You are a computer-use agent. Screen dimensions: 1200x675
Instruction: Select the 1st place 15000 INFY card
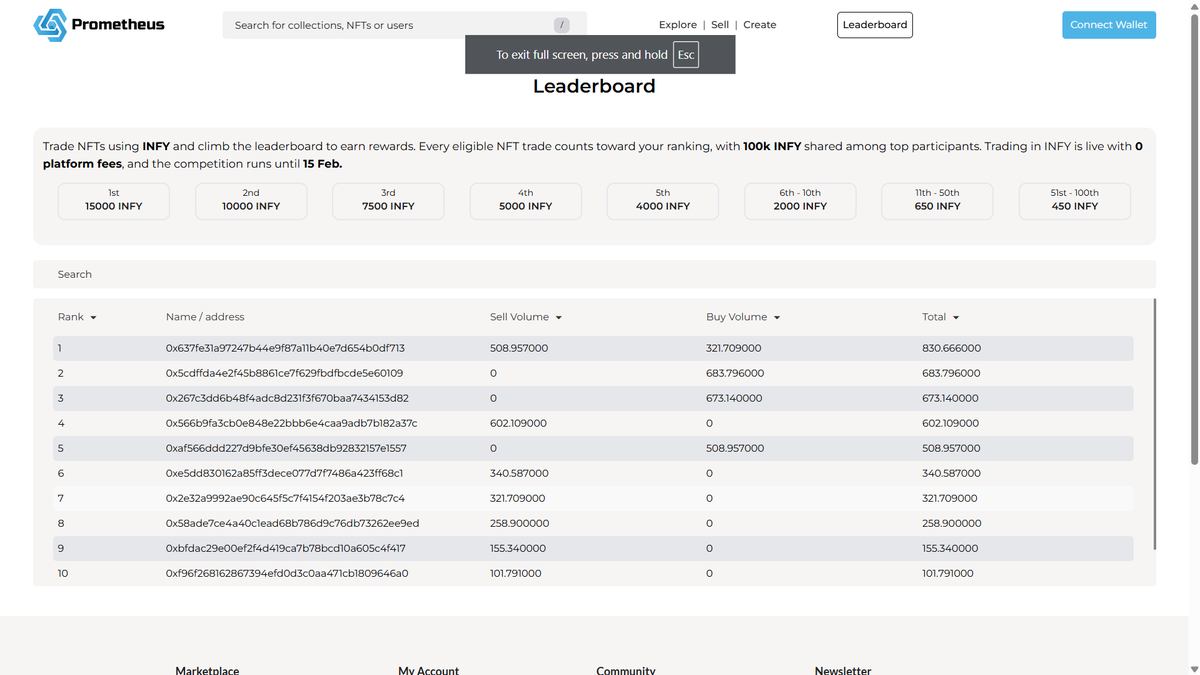tap(114, 201)
